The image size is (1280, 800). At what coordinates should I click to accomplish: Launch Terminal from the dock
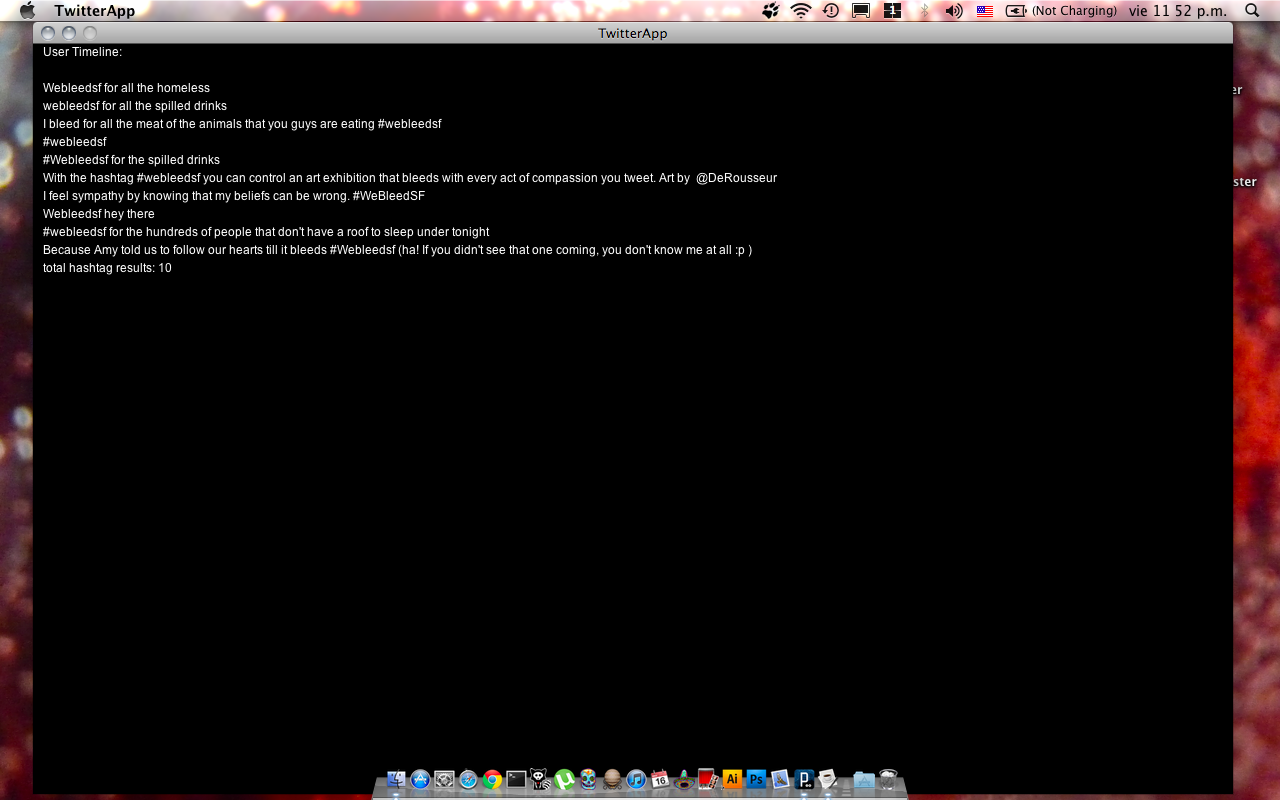516,779
